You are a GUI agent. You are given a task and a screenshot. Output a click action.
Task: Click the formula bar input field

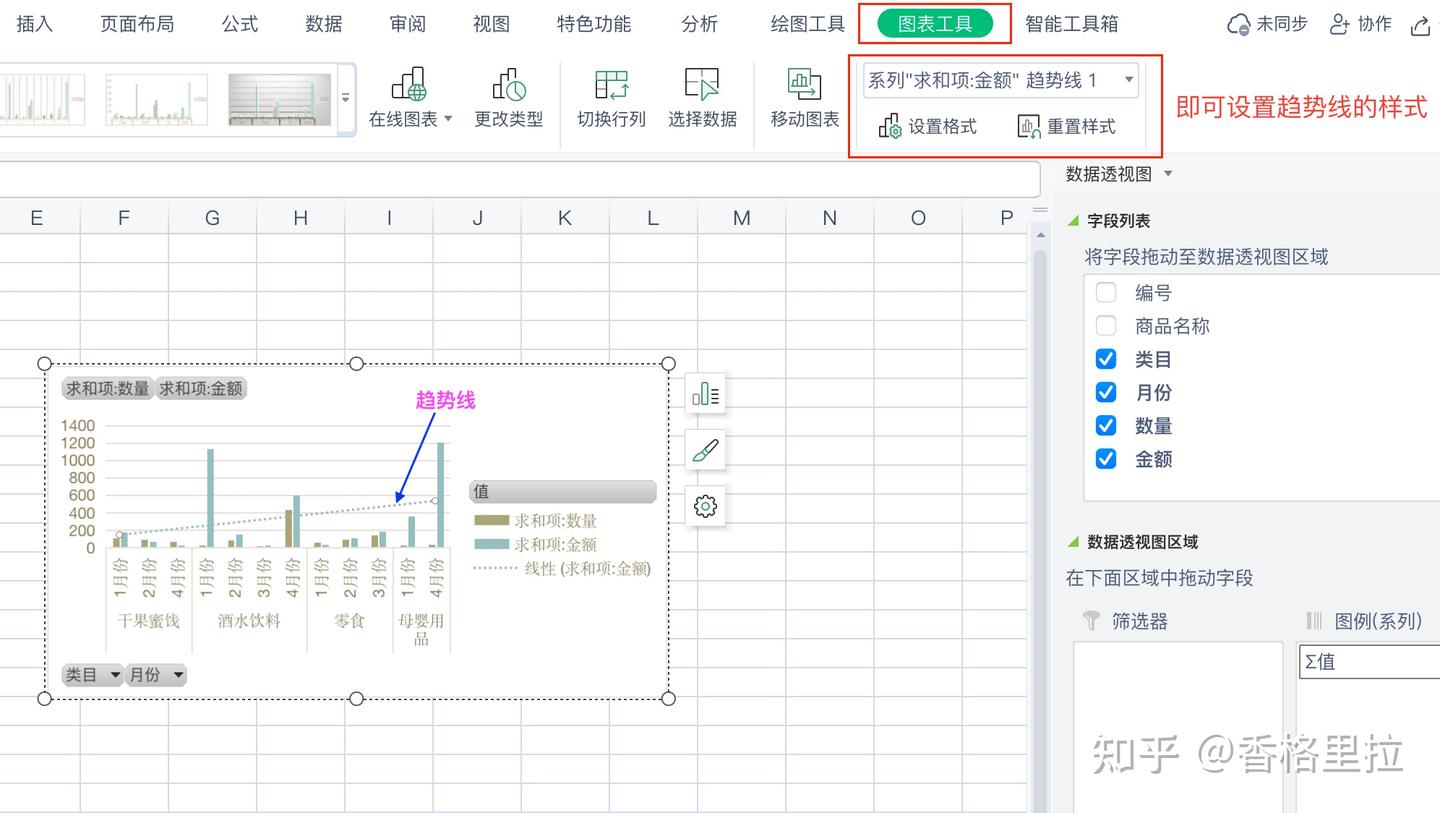(520, 179)
